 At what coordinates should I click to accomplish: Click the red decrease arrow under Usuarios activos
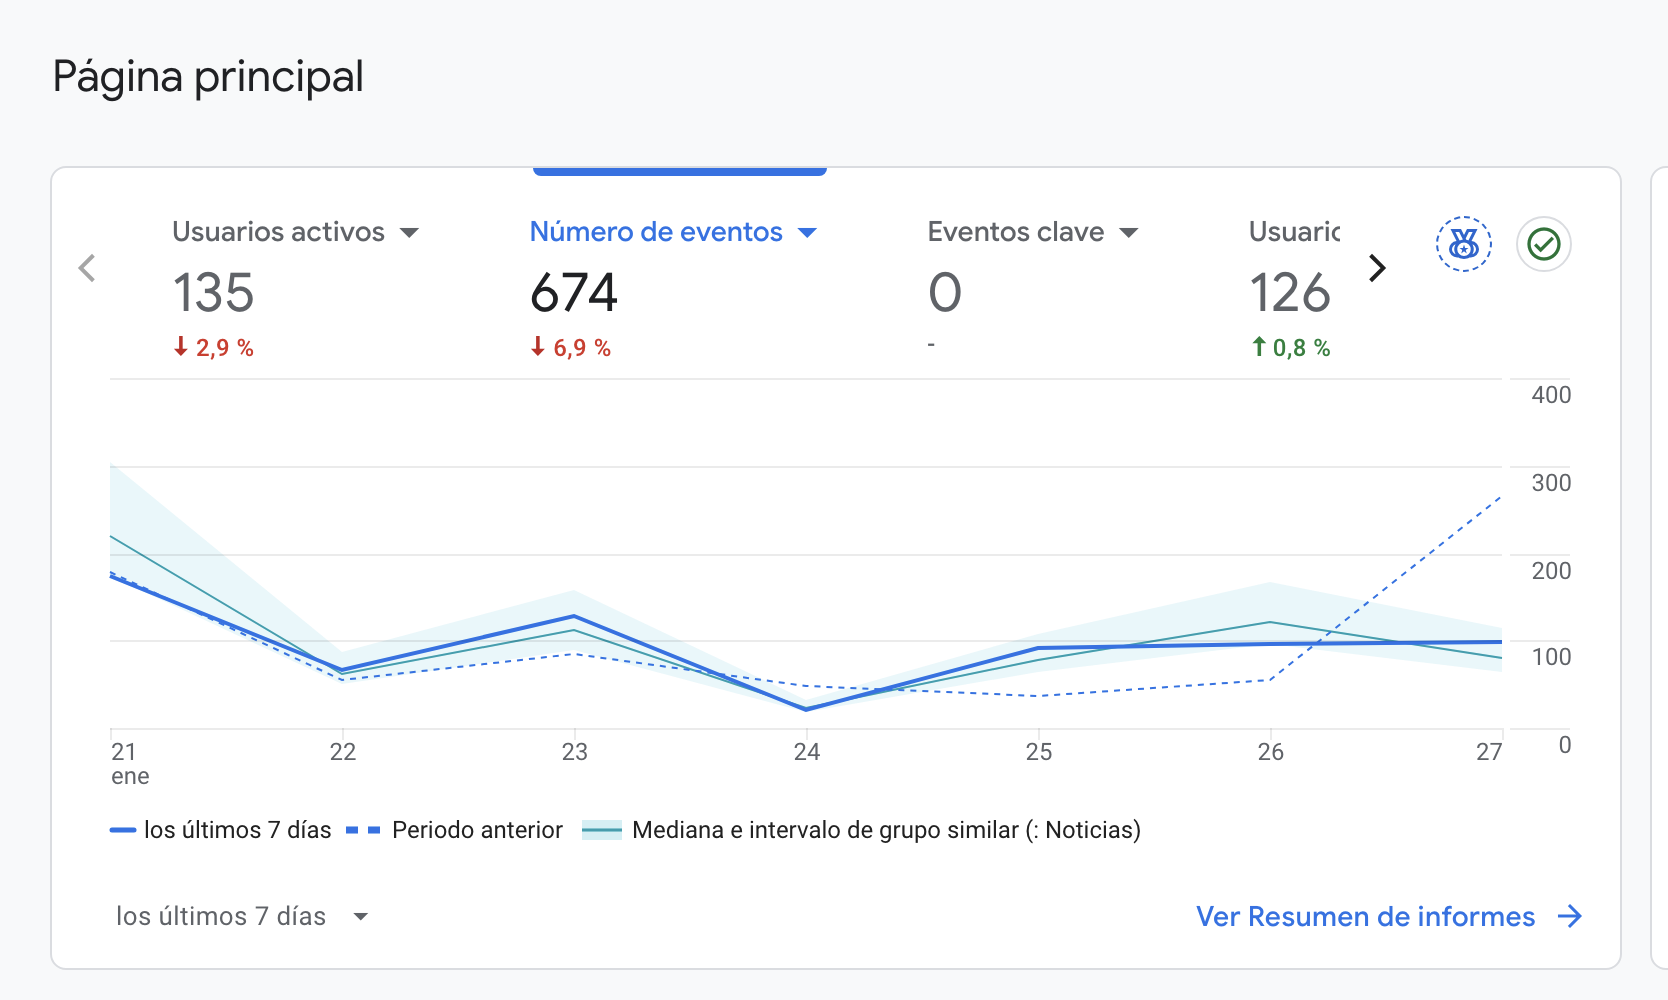181,347
